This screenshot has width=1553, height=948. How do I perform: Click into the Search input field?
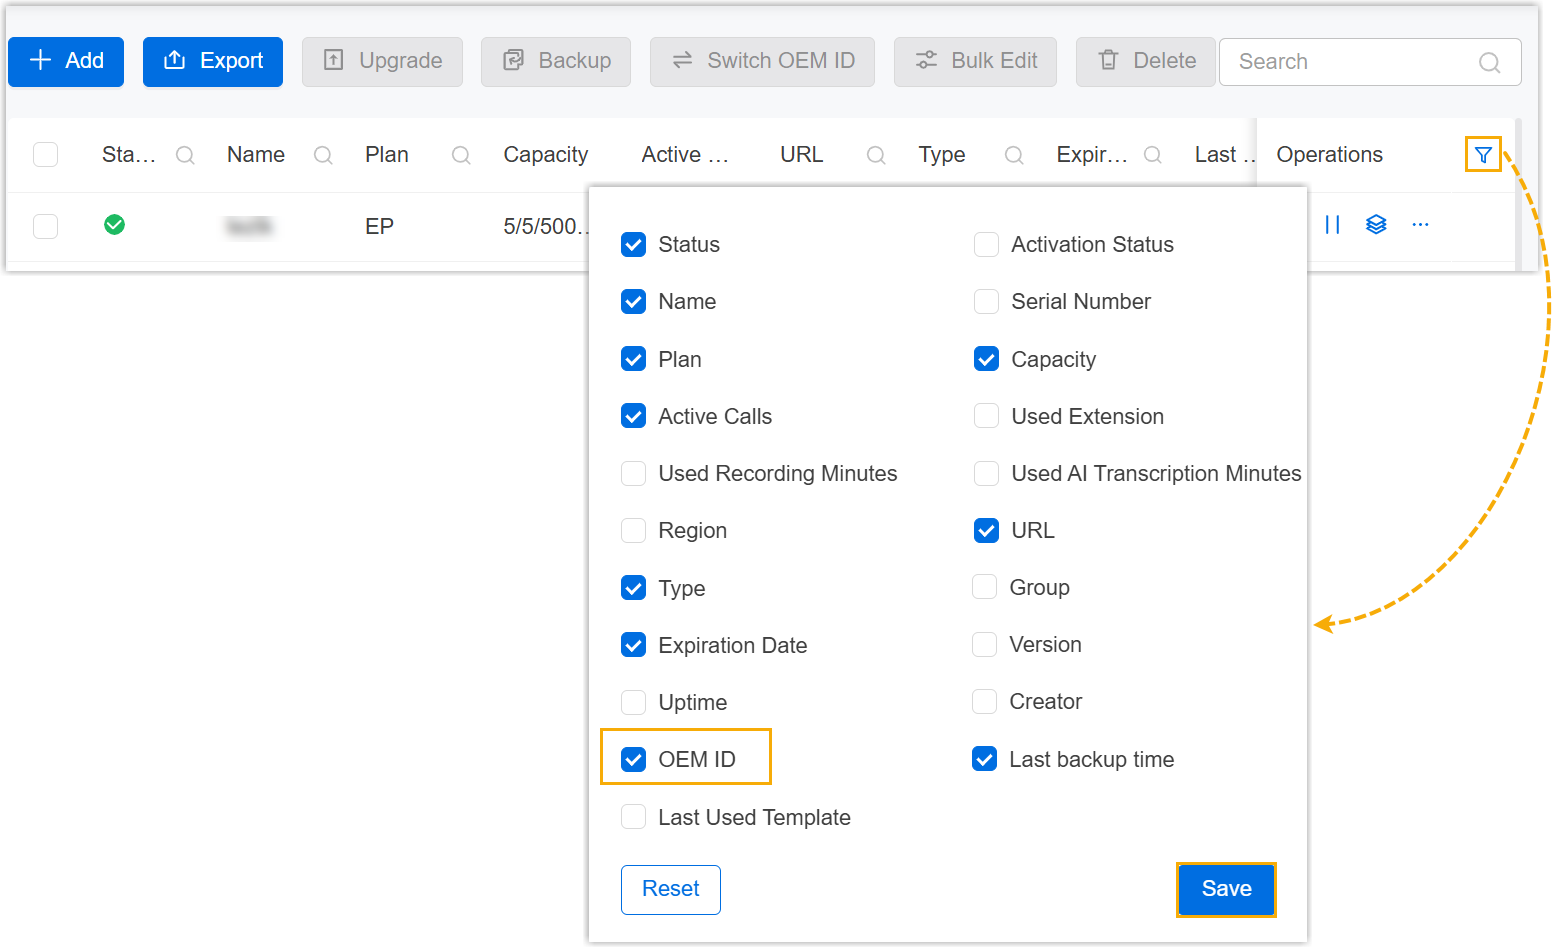[x=1350, y=62]
